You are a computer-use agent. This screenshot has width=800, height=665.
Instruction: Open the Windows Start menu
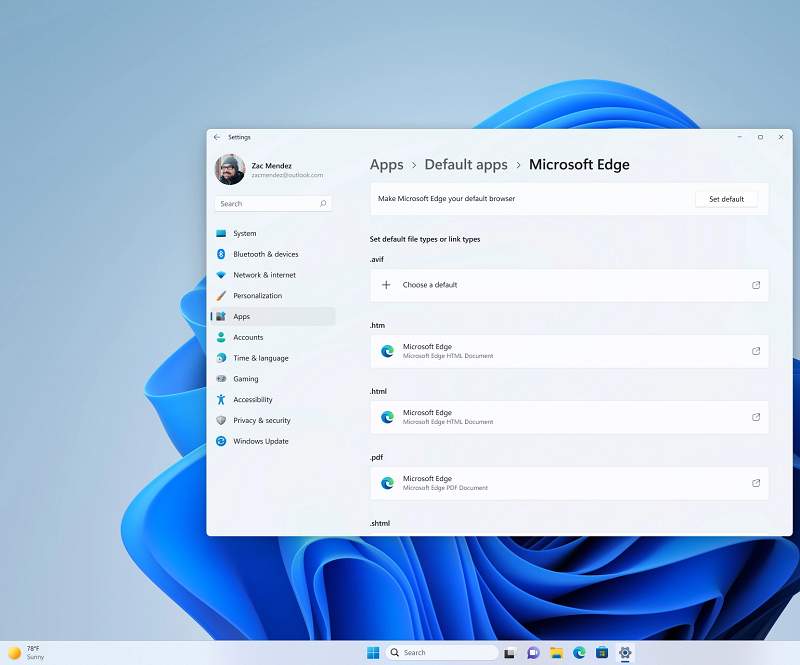[x=373, y=653]
